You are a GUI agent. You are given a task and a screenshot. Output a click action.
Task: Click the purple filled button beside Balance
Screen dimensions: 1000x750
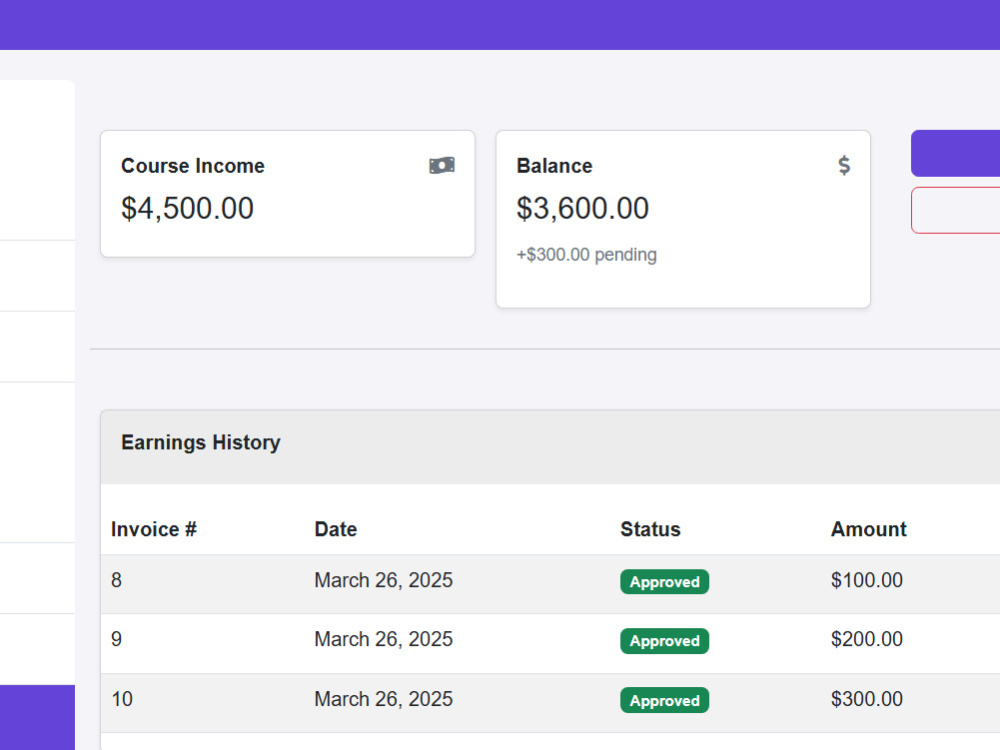[955, 153]
